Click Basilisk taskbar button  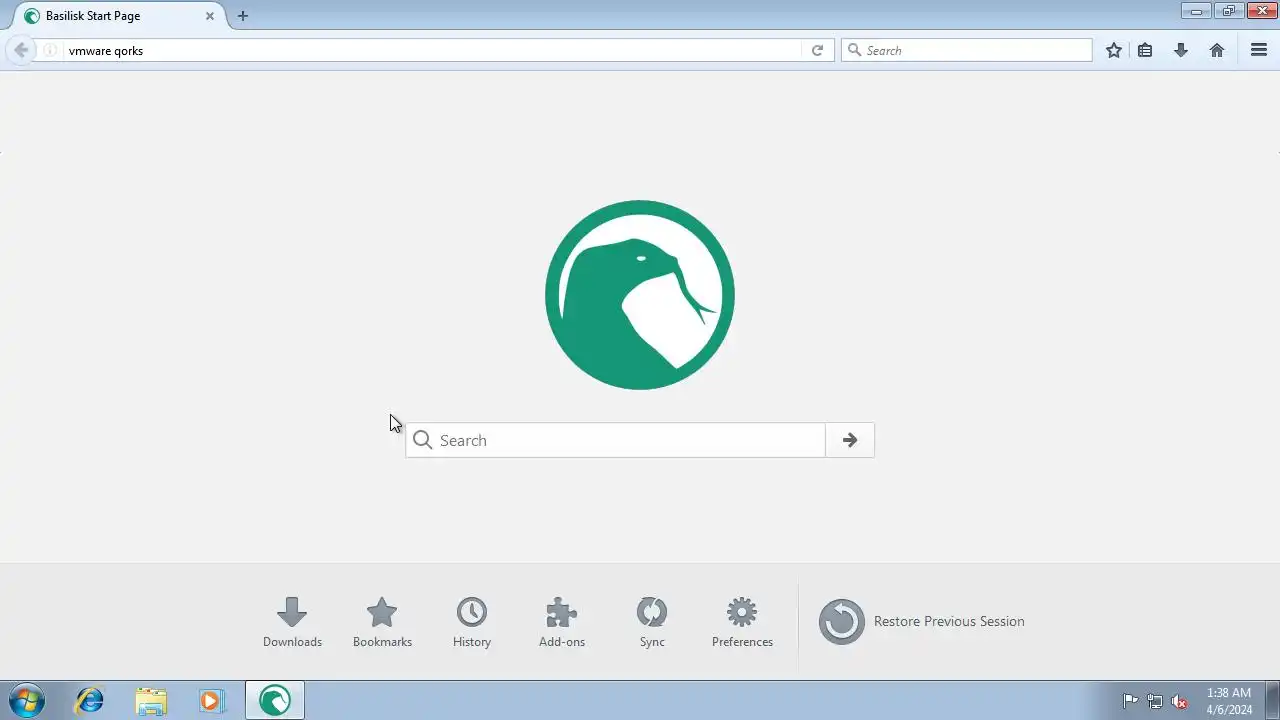pyautogui.click(x=275, y=700)
